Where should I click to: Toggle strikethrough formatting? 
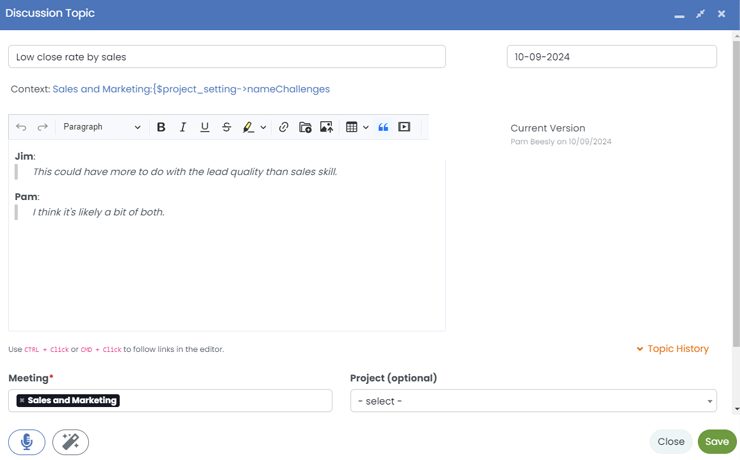(226, 127)
